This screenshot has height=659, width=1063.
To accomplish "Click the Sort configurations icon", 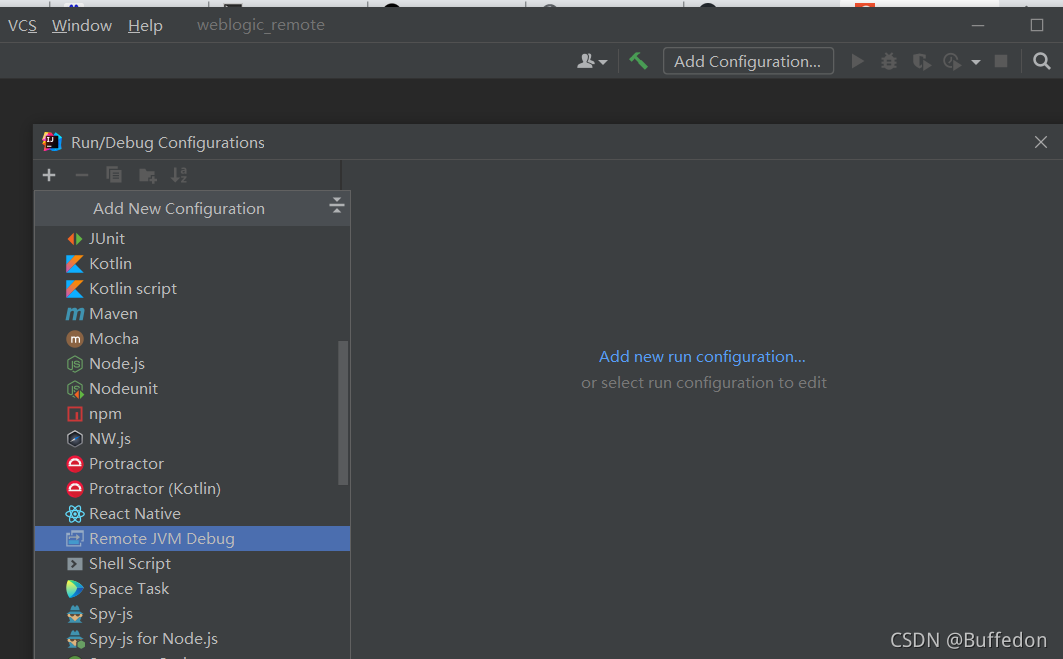I will tap(179, 175).
